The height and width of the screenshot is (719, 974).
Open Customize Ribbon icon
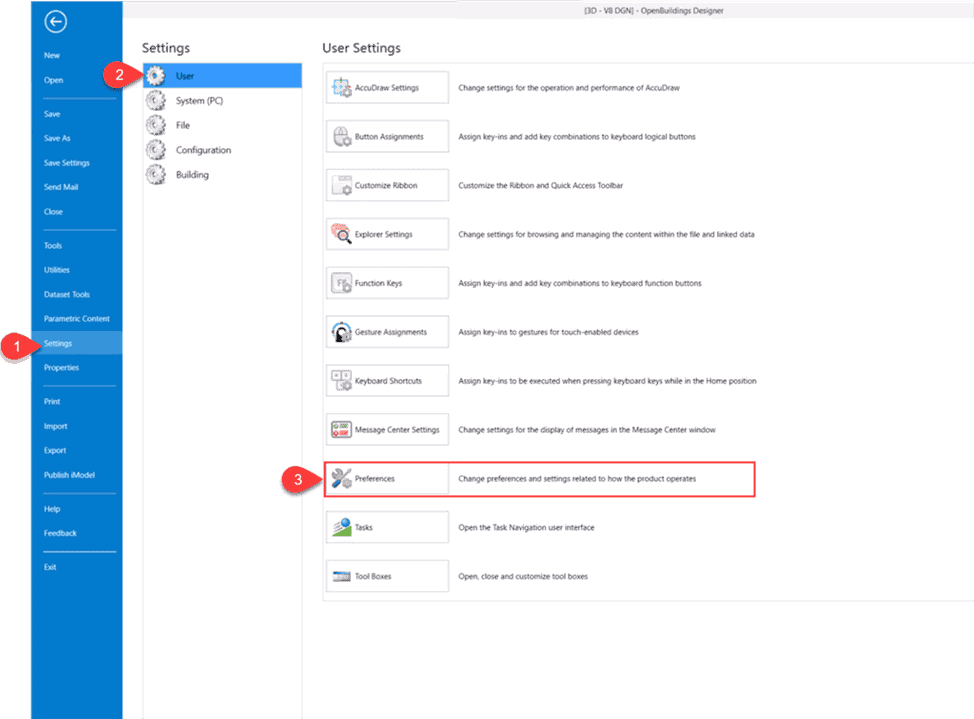341,186
